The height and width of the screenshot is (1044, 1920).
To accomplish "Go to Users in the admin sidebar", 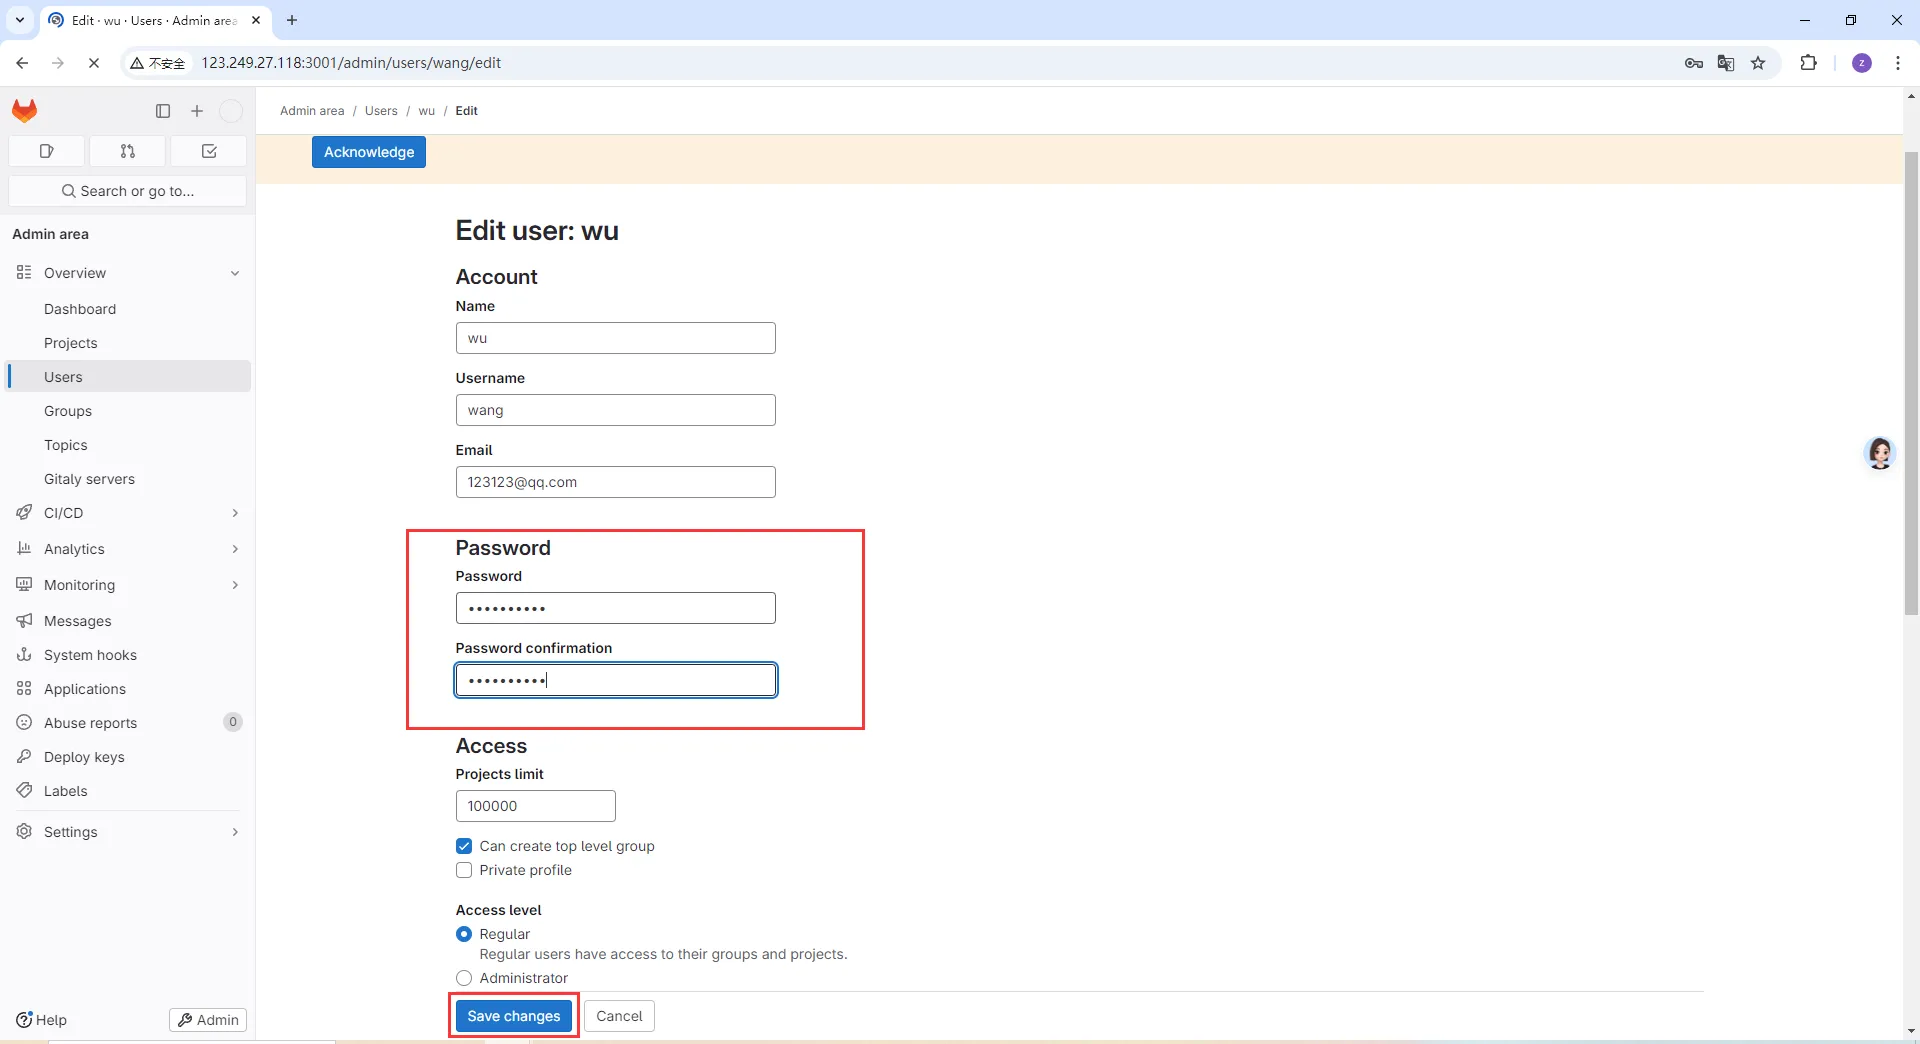I will [x=127, y=377].
